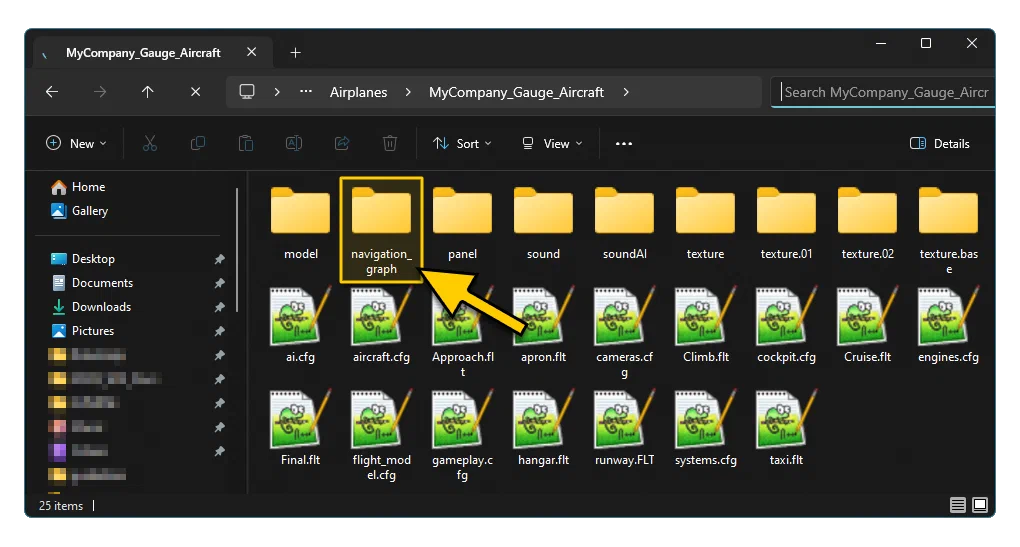Click the Delete trash icon
Viewport: 1020px width, 547px height.
pyautogui.click(x=390, y=143)
